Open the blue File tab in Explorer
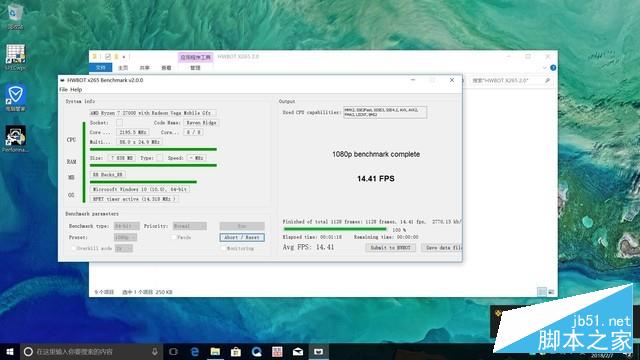This screenshot has width=640, height=360. tap(101, 67)
